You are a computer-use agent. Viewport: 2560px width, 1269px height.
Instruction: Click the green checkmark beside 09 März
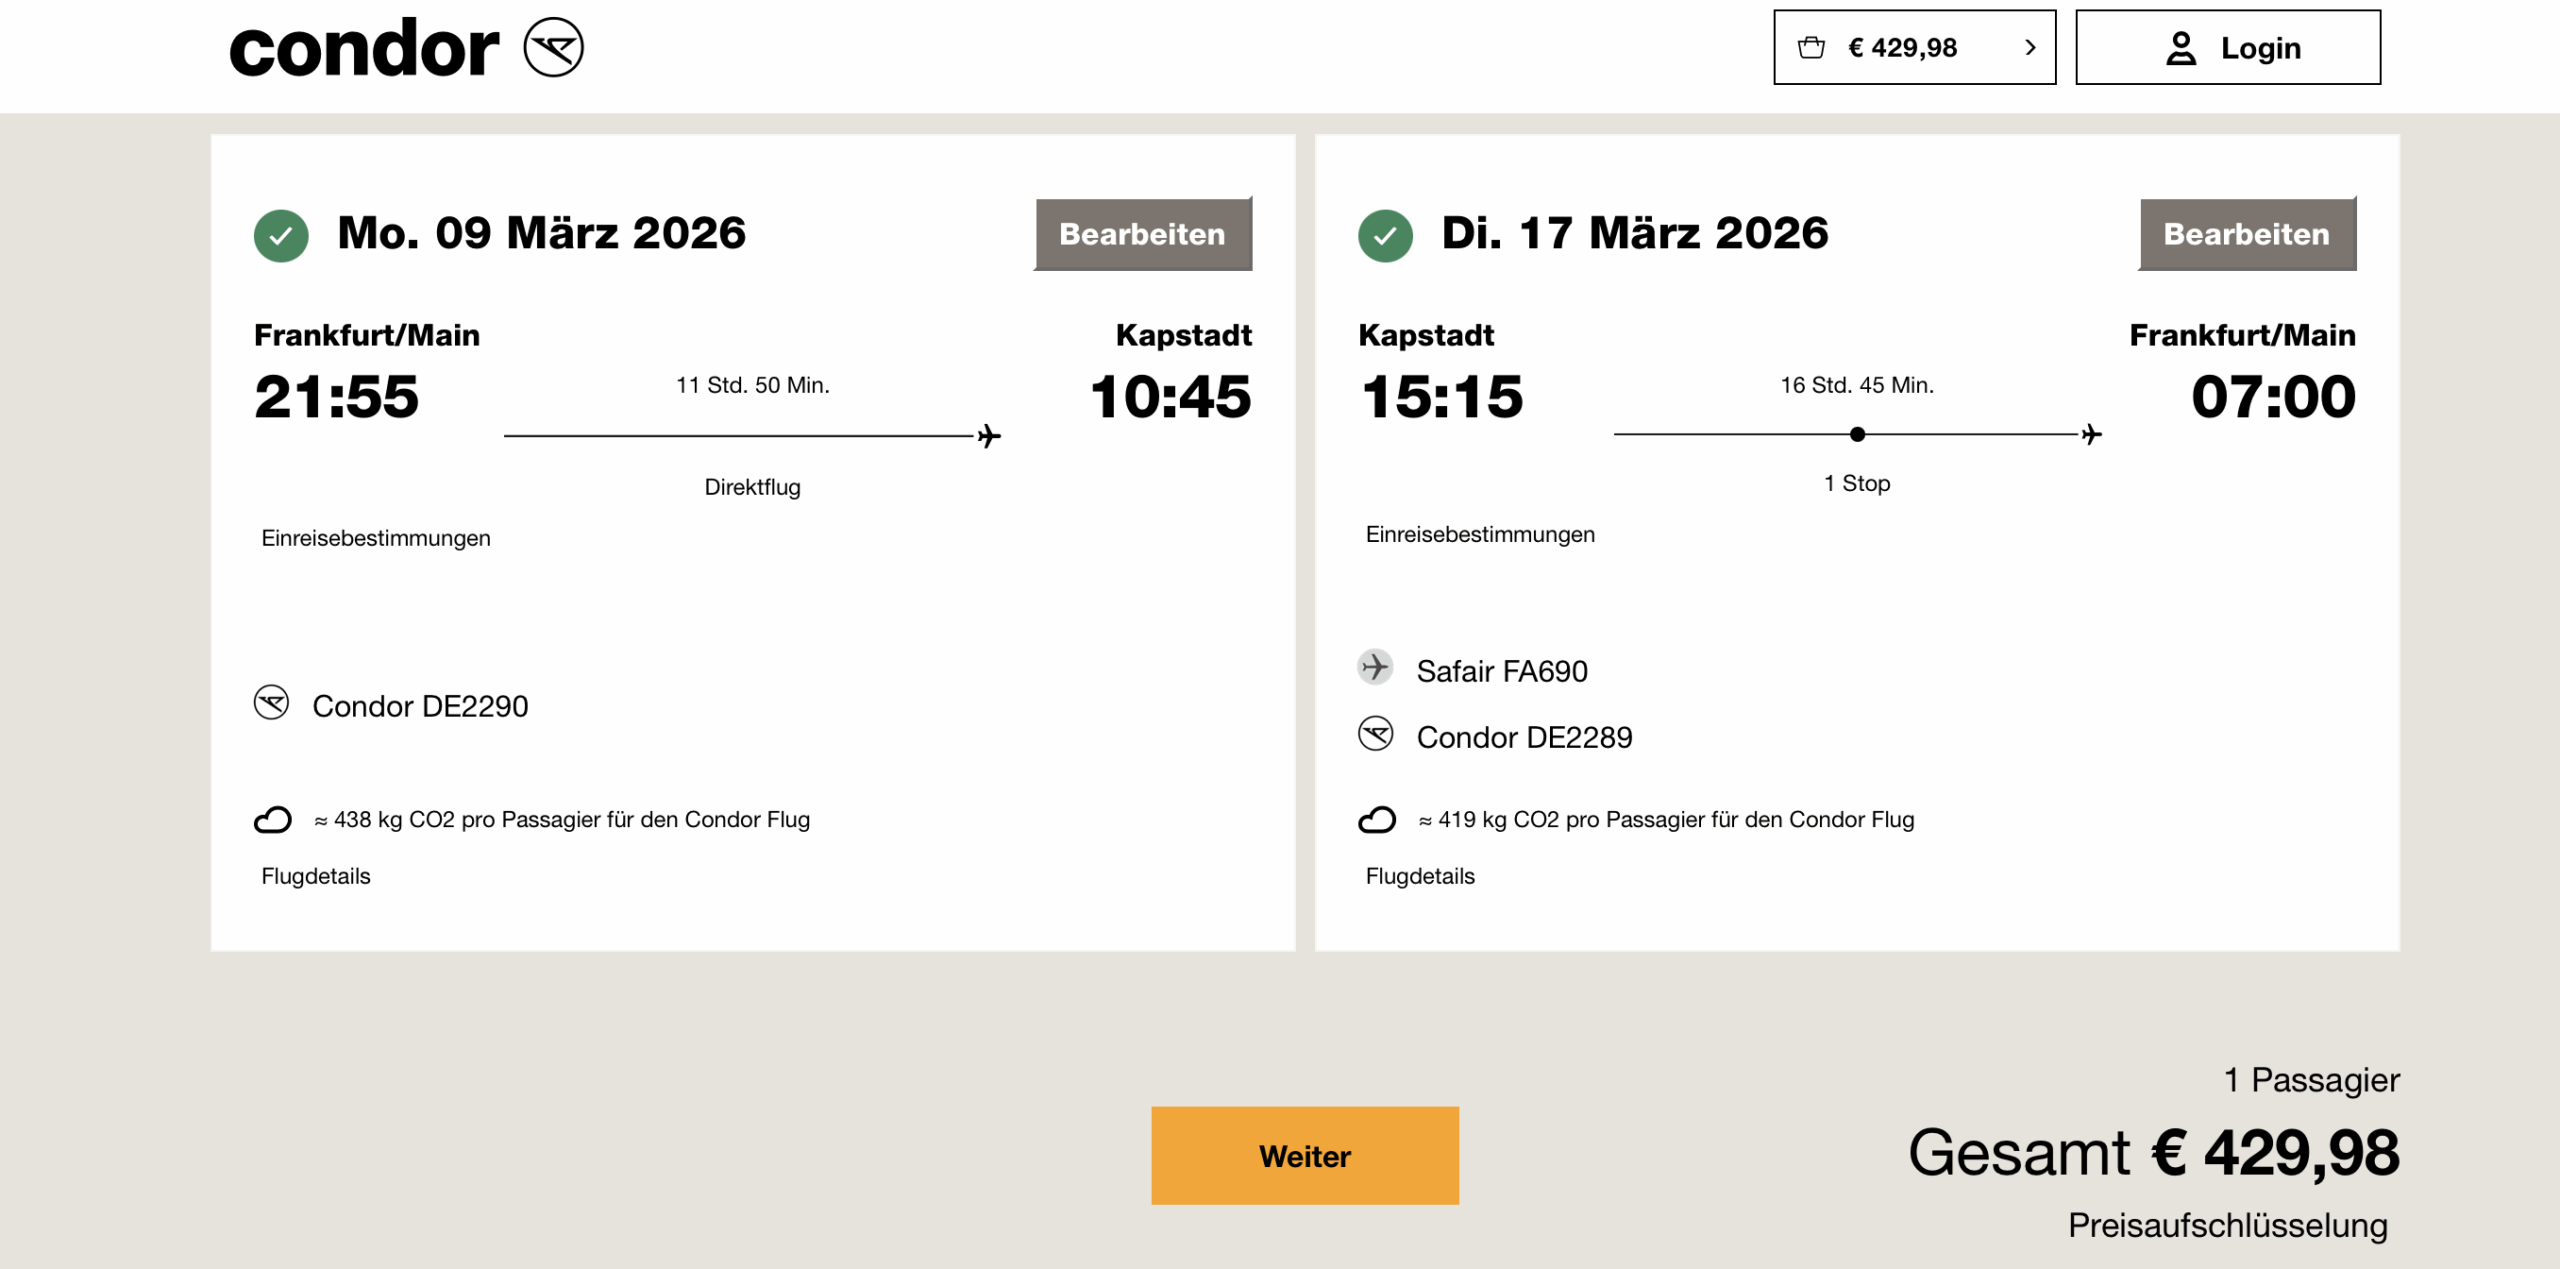coord(281,236)
